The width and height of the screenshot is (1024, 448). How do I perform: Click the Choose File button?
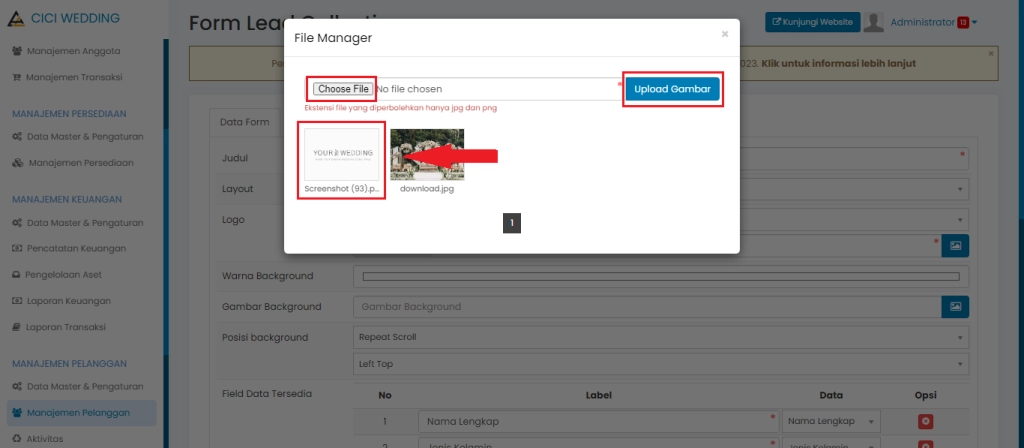[343, 89]
